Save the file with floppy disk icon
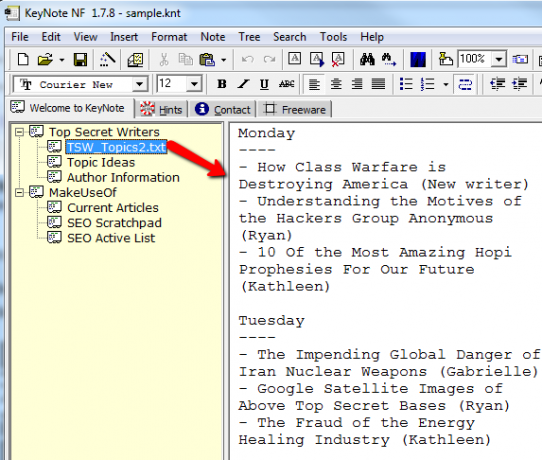Image resolution: width=542 pixels, height=460 pixels. point(80,59)
